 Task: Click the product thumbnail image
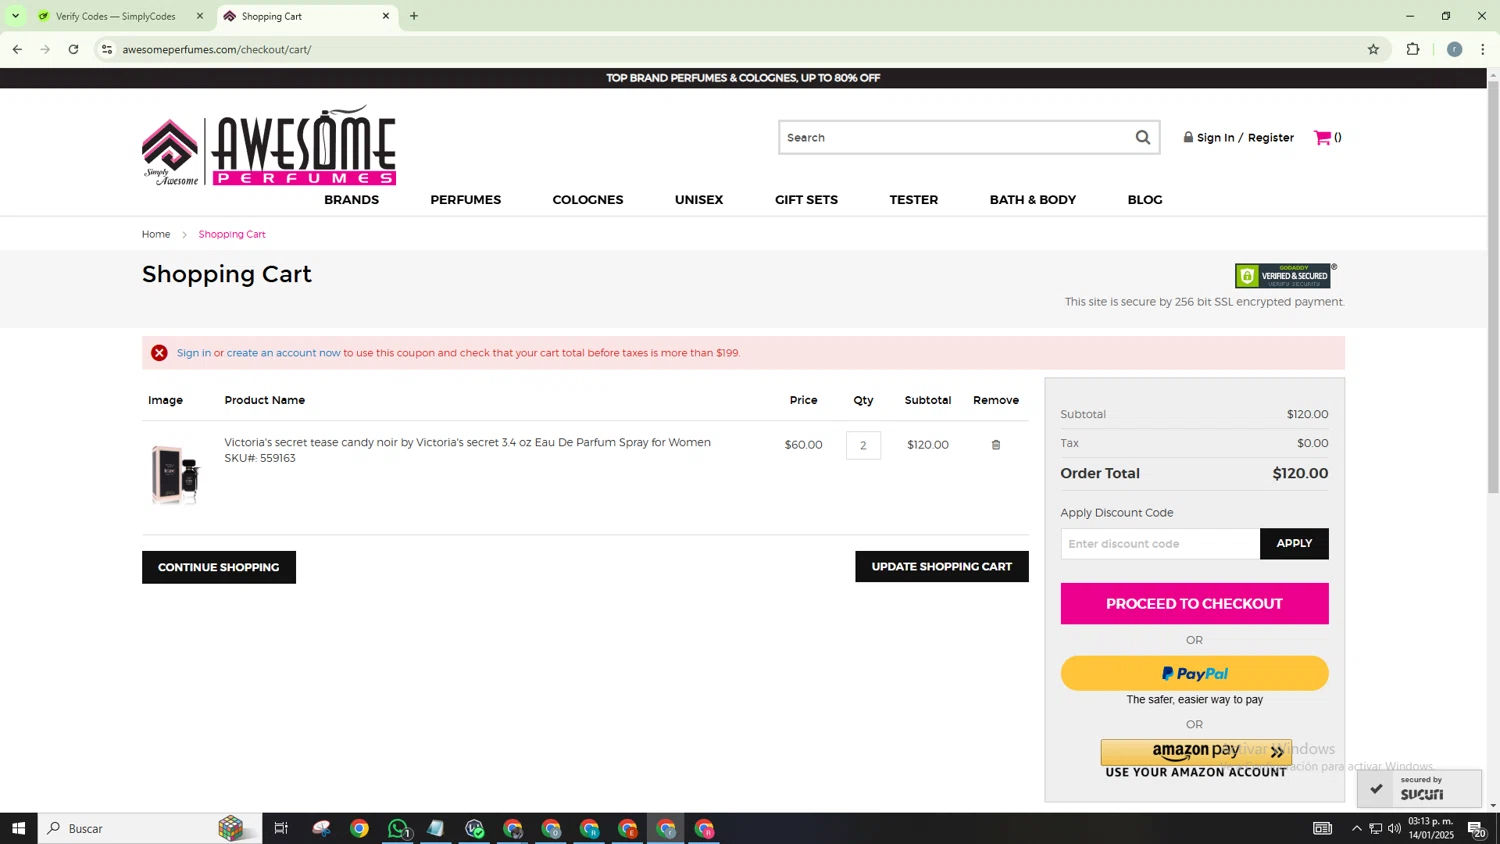click(x=176, y=475)
